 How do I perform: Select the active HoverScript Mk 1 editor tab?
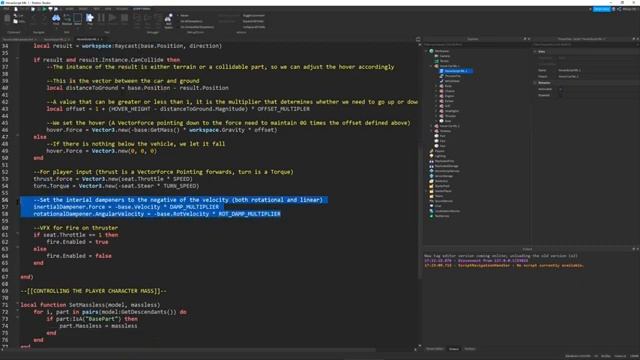pos(88,39)
